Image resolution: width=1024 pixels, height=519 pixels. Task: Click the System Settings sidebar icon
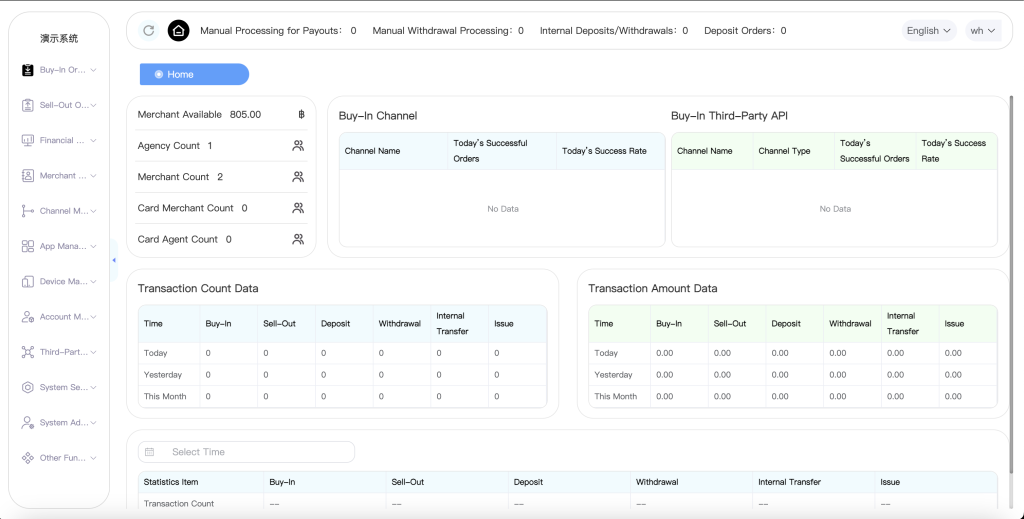coord(27,387)
